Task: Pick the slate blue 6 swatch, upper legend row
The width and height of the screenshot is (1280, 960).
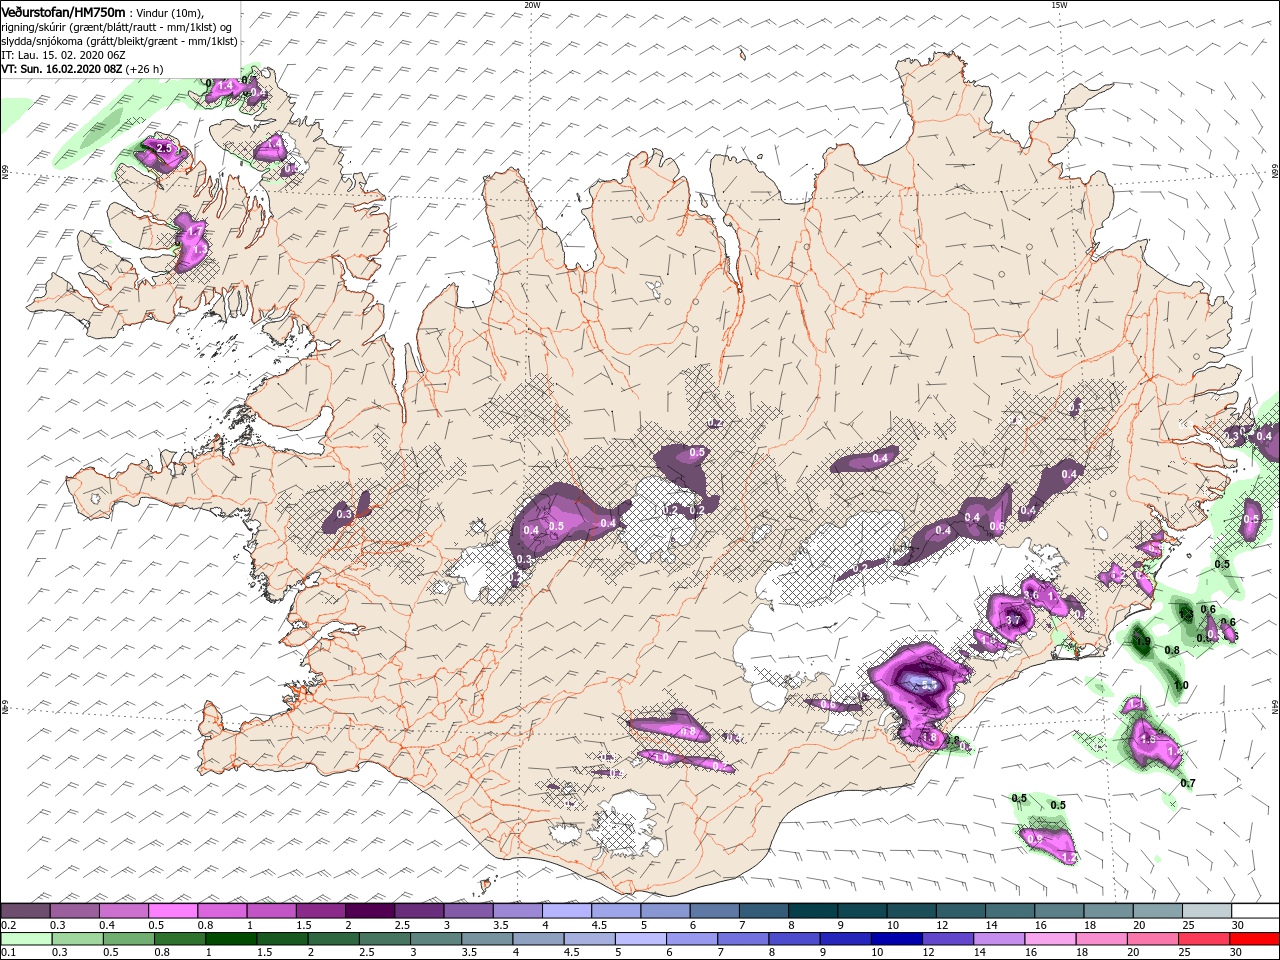Action: 714,911
